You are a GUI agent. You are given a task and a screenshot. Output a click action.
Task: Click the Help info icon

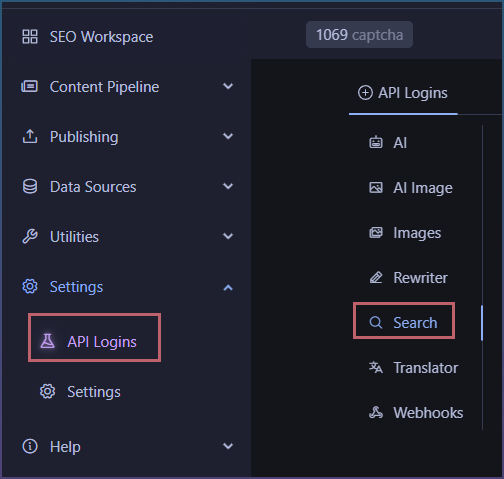click(x=30, y=446)
